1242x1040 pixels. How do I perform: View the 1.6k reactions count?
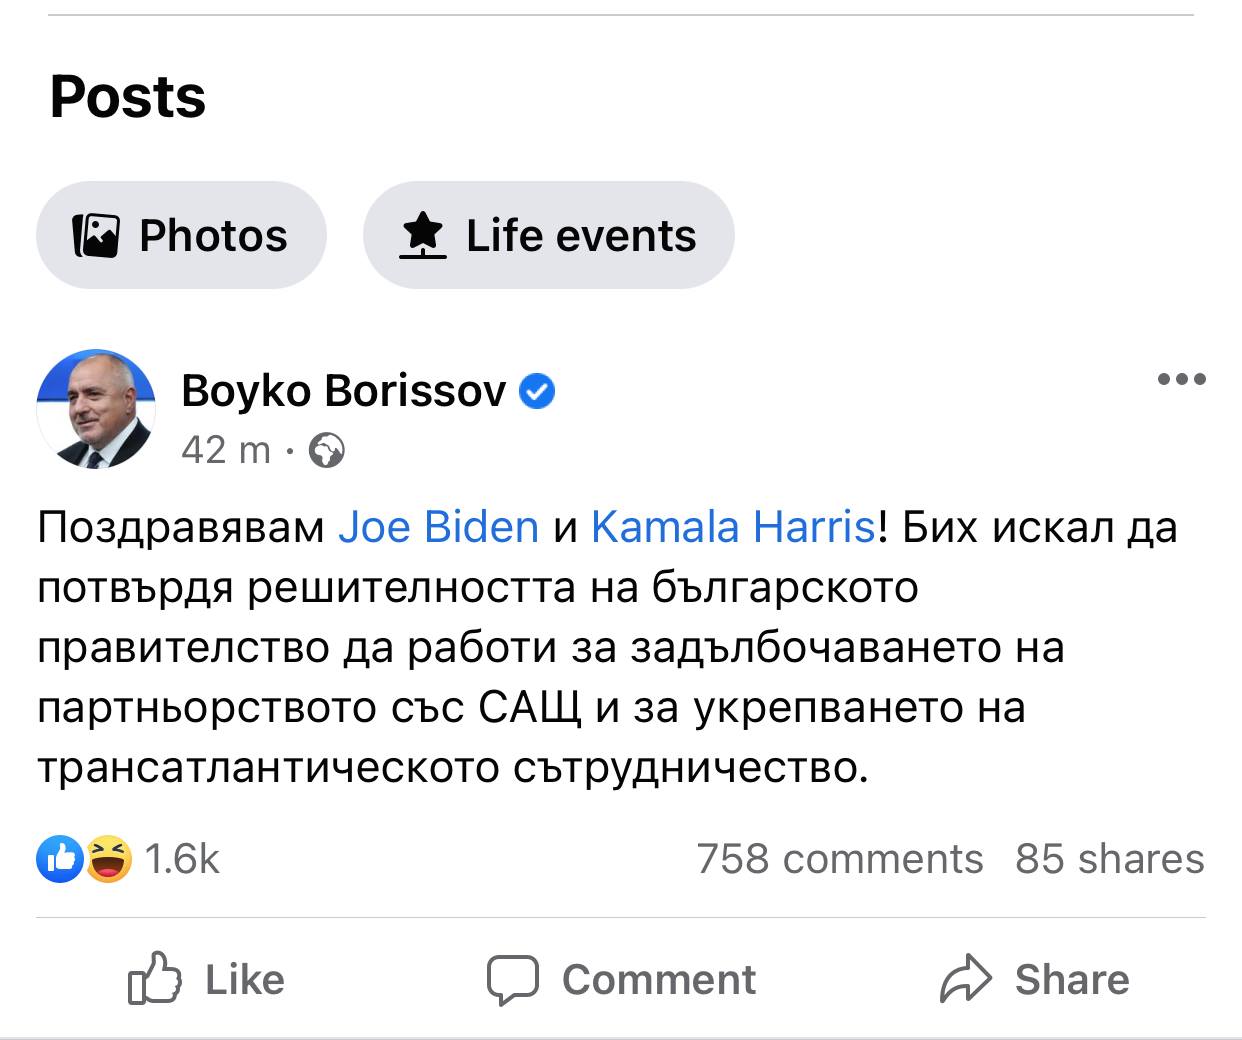181,859
